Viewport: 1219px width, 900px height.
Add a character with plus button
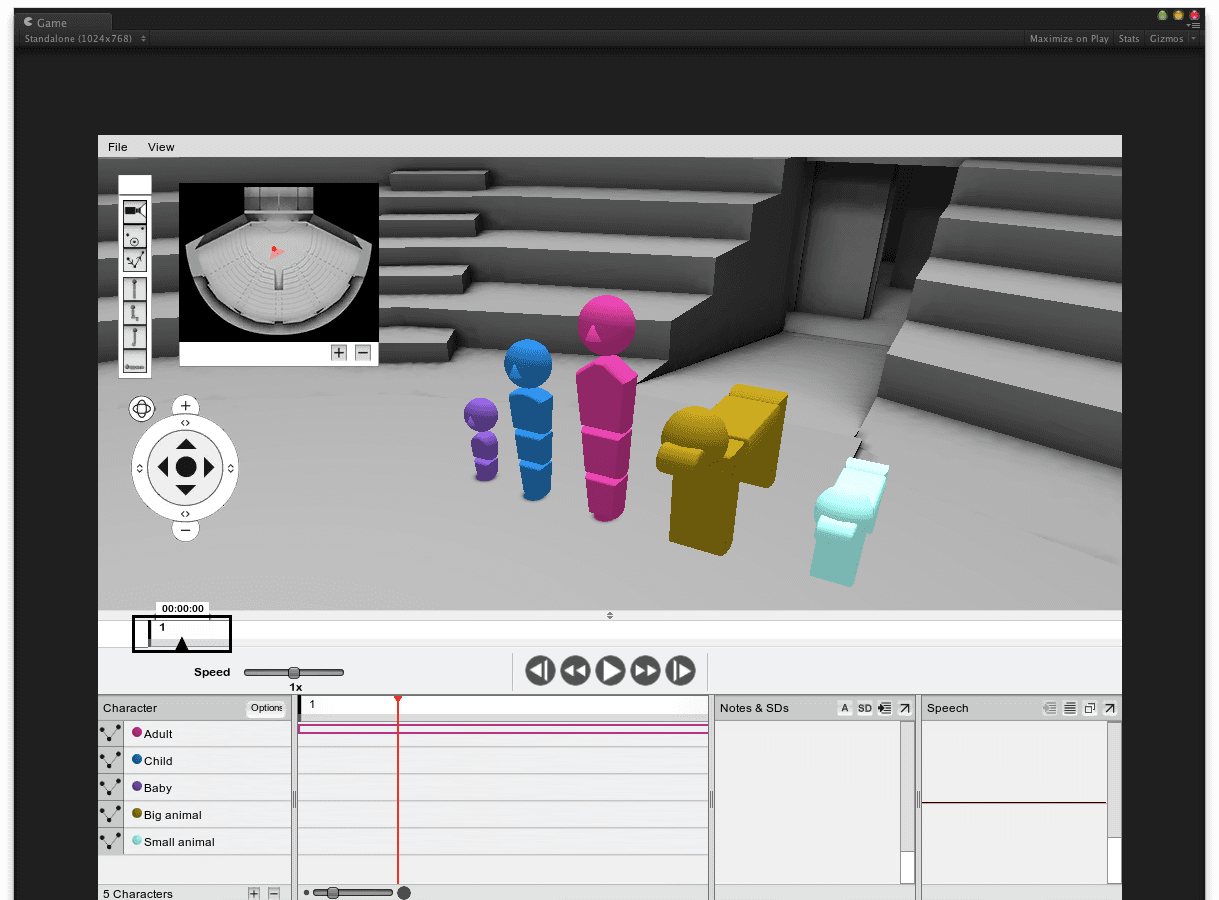[x=254, y=893]
